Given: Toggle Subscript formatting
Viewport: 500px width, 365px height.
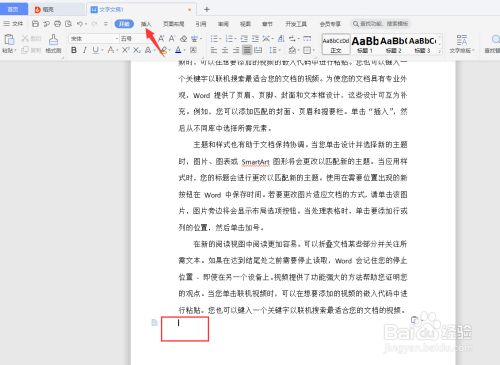Looking at the screenshot, I should pos(136,50).
